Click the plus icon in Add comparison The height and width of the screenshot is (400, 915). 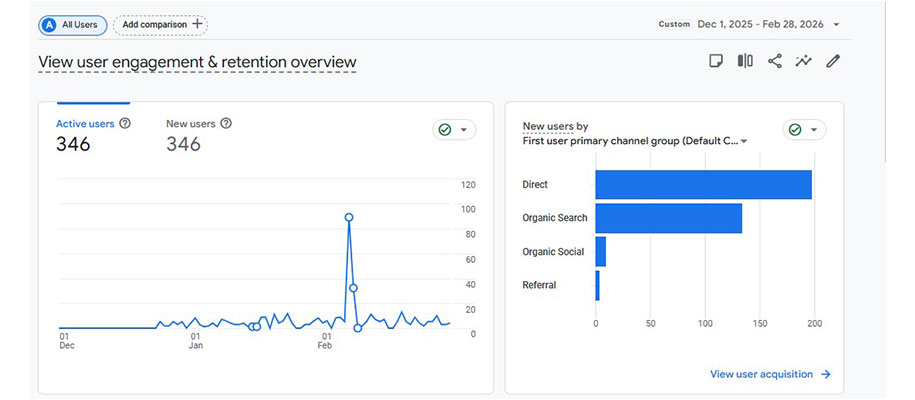(197, 24)
